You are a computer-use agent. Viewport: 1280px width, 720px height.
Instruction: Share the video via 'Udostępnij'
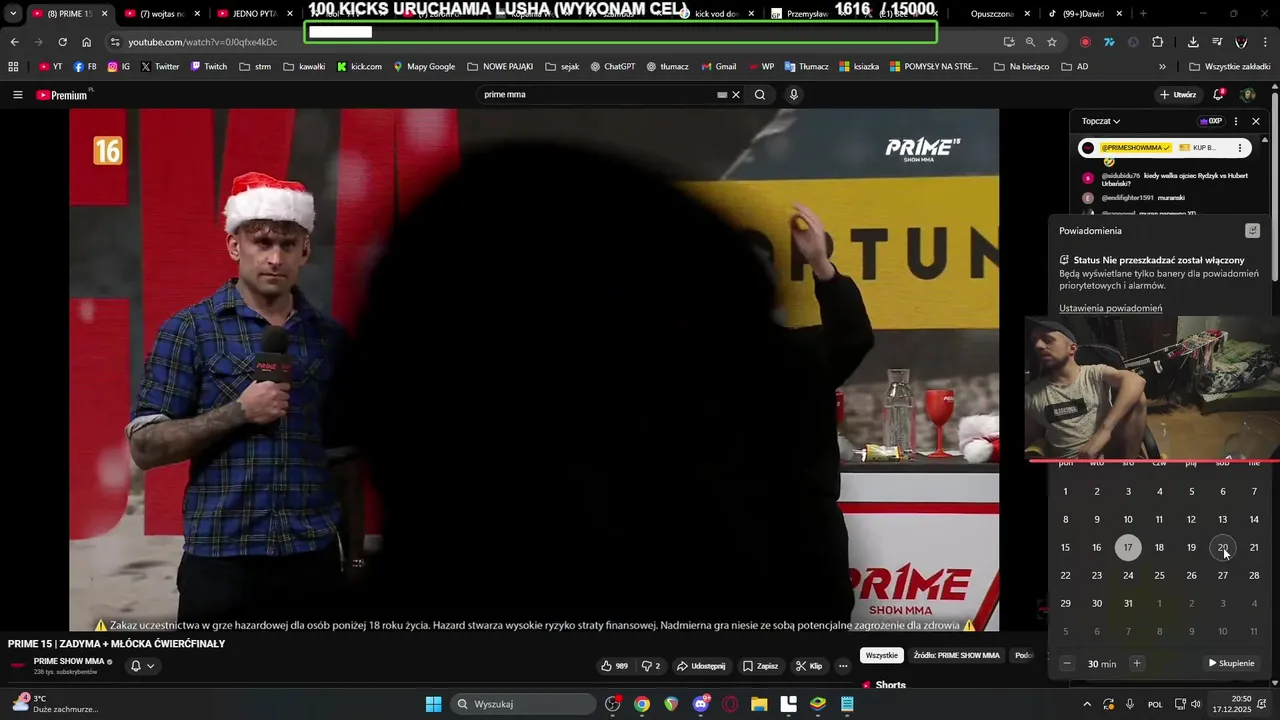tap(701, 666)
